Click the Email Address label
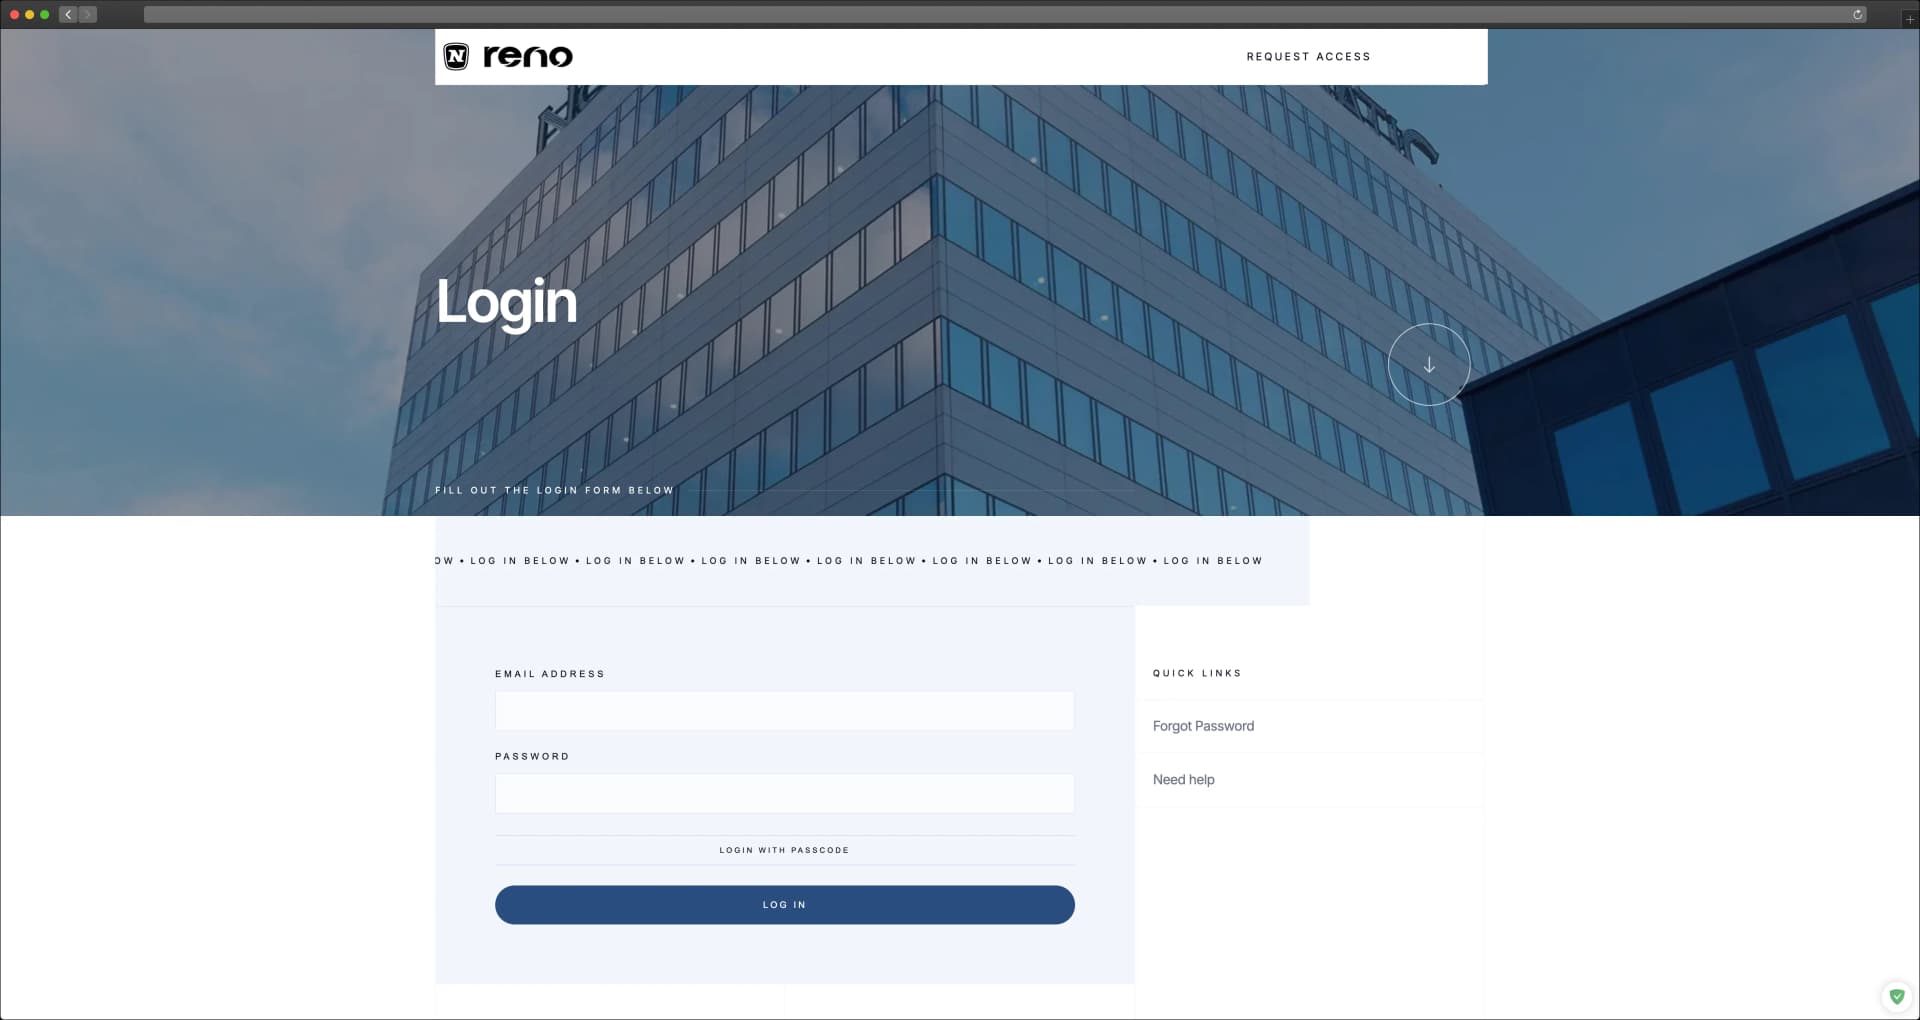The width and height of the screenshot is (1920, 1020). point(550,674)
